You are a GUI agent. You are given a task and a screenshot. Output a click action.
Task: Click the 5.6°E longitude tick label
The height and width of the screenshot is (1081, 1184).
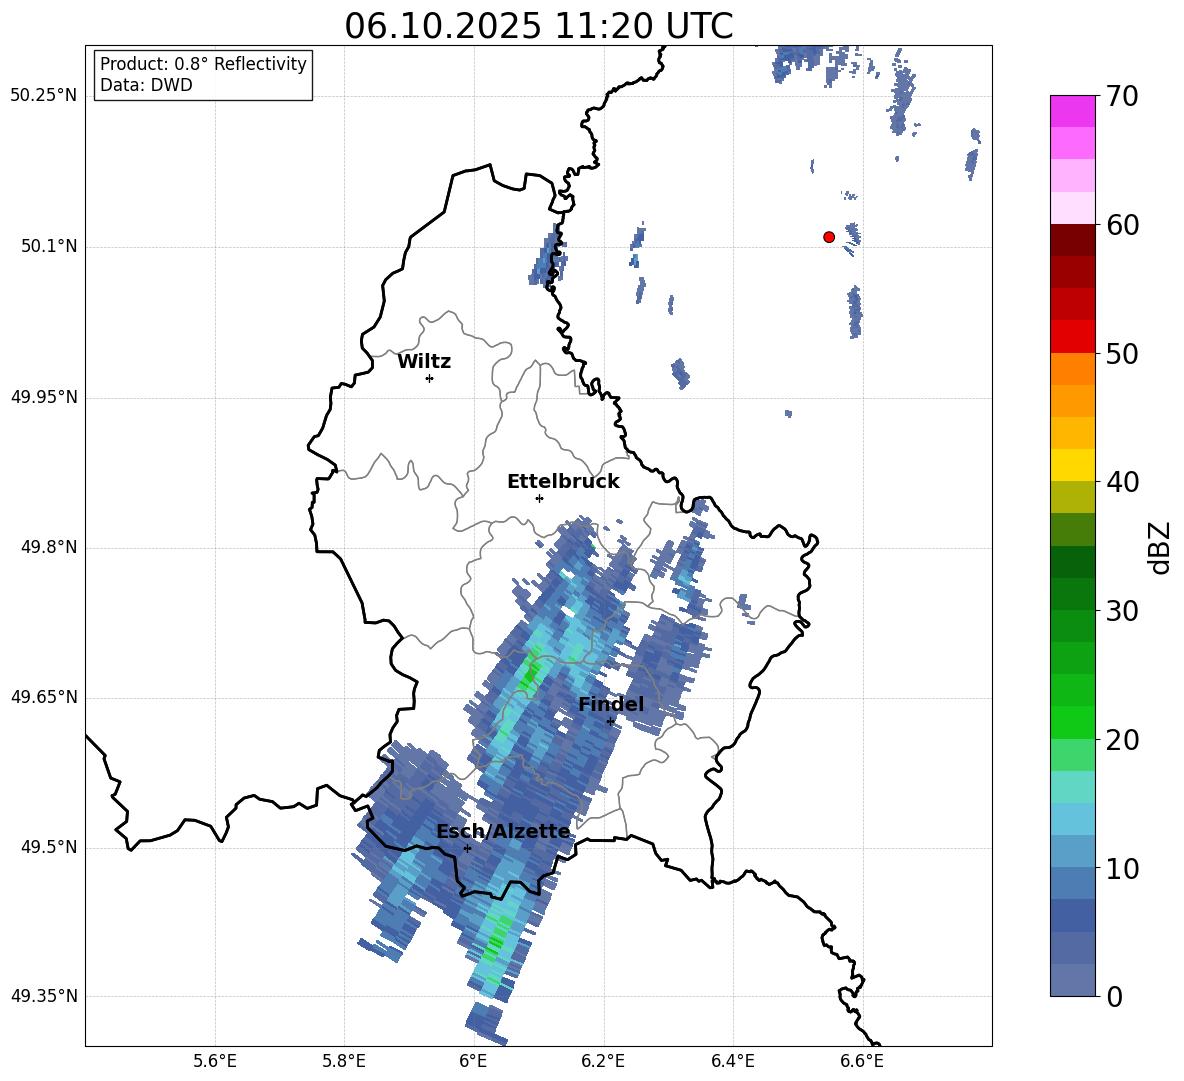(215, 1062)
